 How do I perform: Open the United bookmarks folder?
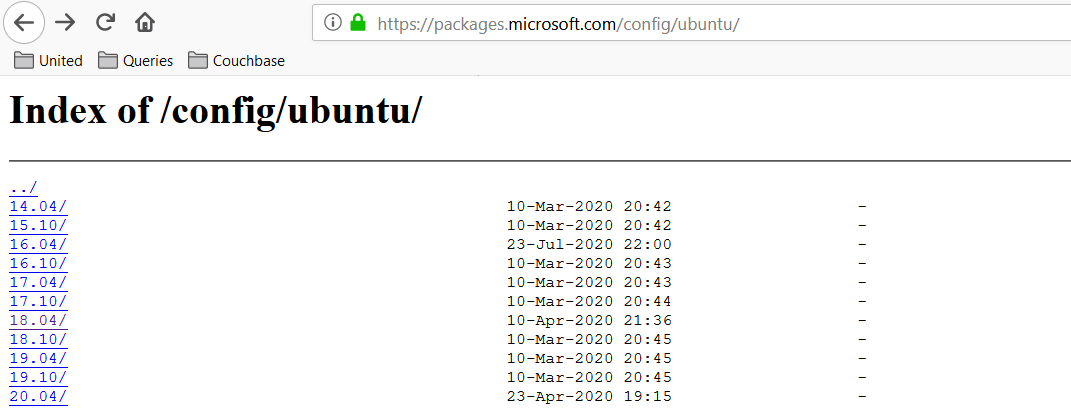pos(48,61)
